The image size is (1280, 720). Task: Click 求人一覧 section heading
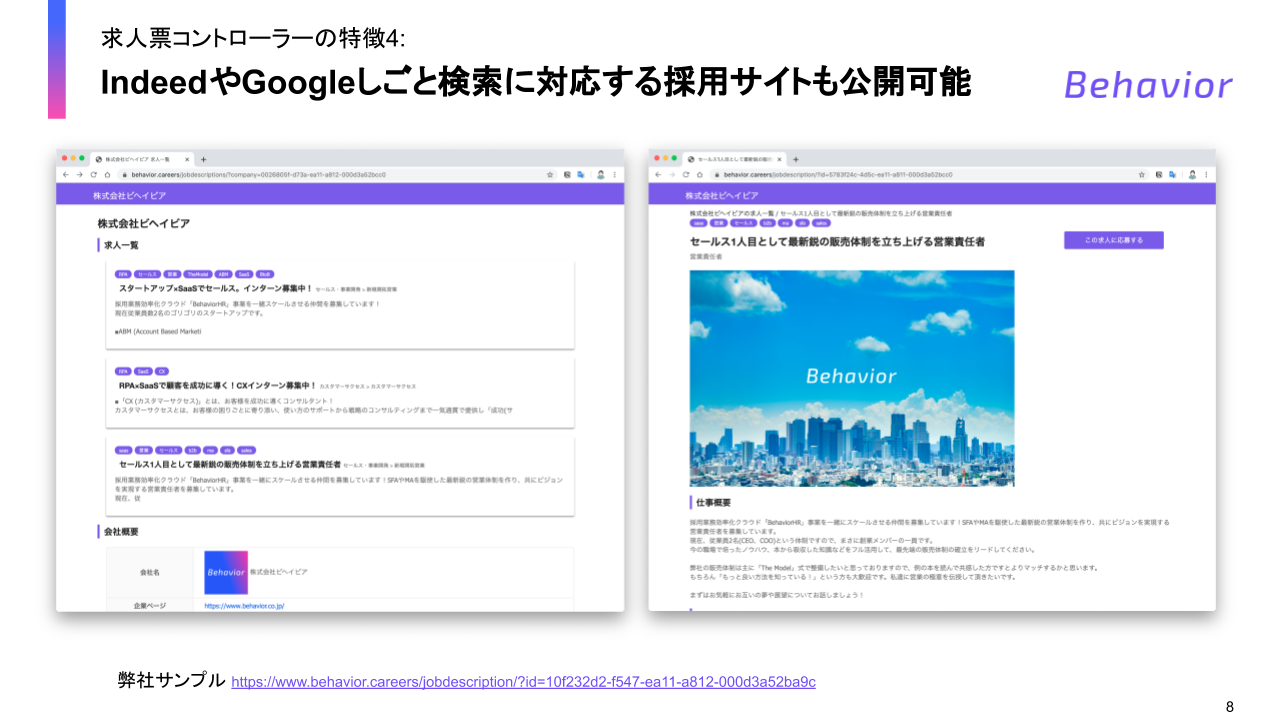[x=121, y=245]
